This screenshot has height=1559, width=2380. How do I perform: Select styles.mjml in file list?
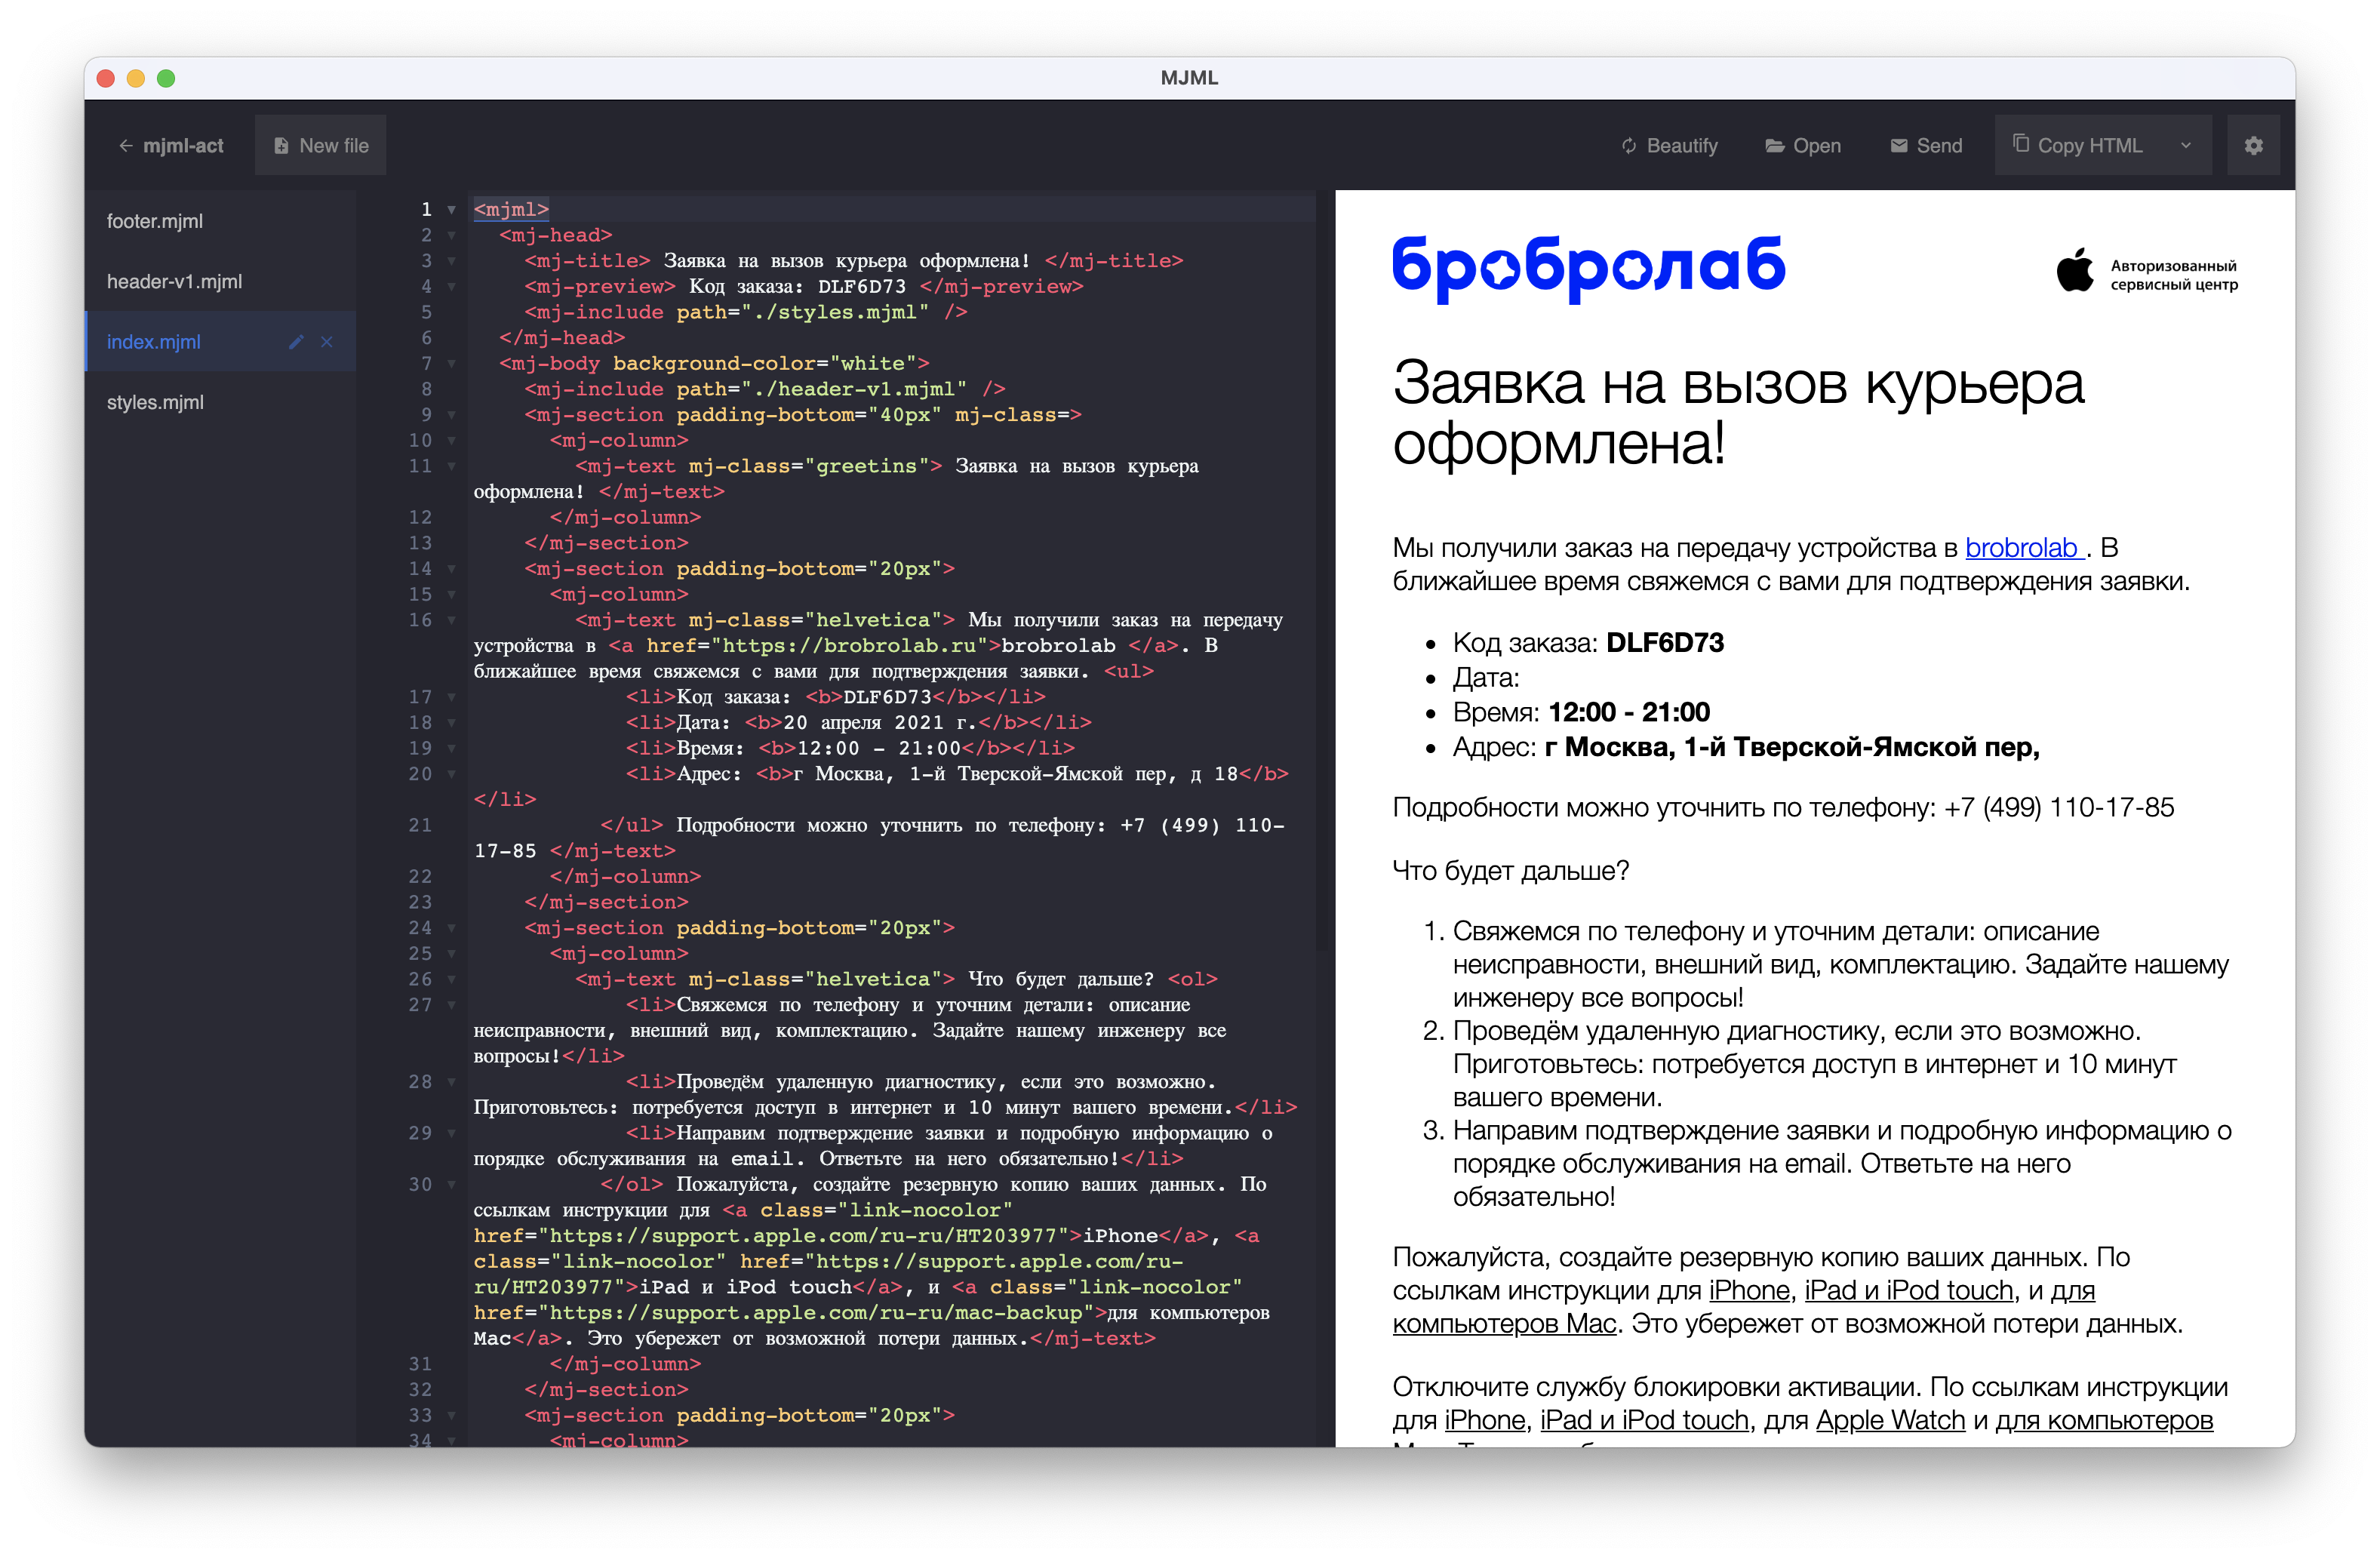pos(155,402)
